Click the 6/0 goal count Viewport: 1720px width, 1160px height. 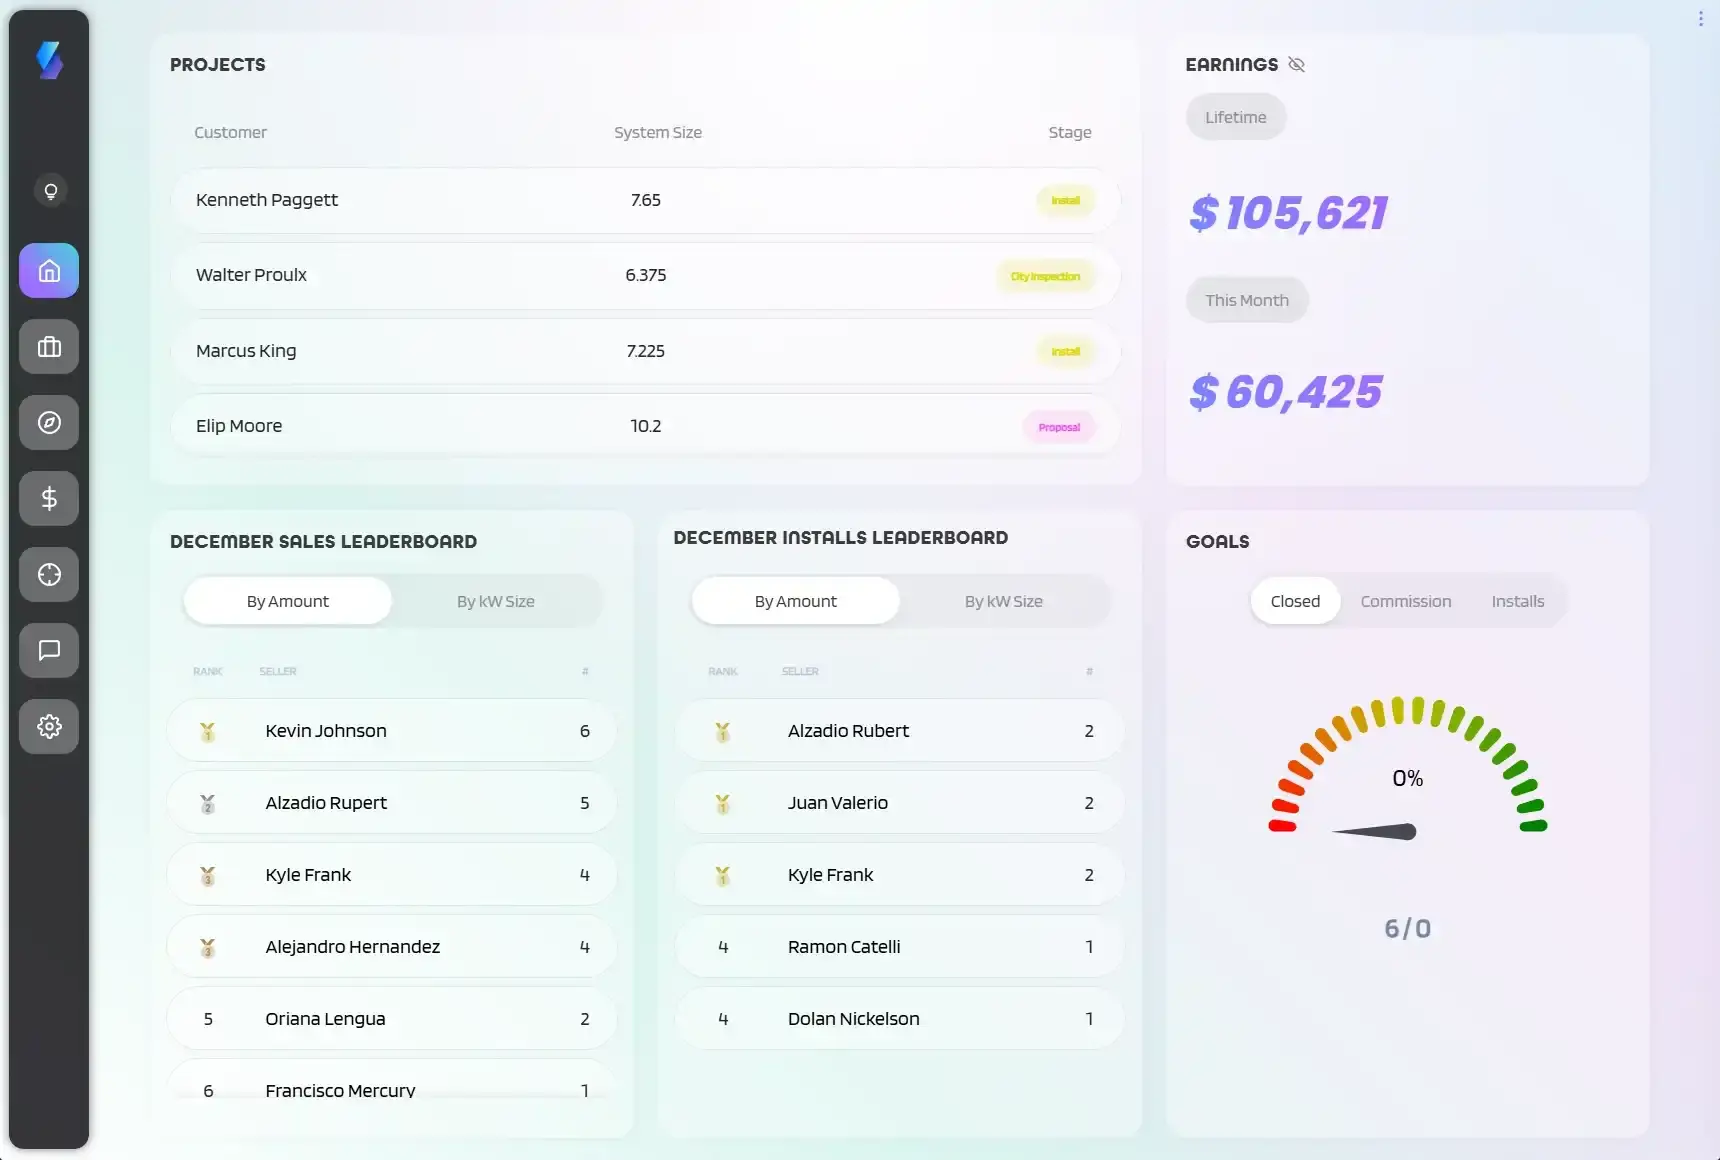click(1407, 929)
